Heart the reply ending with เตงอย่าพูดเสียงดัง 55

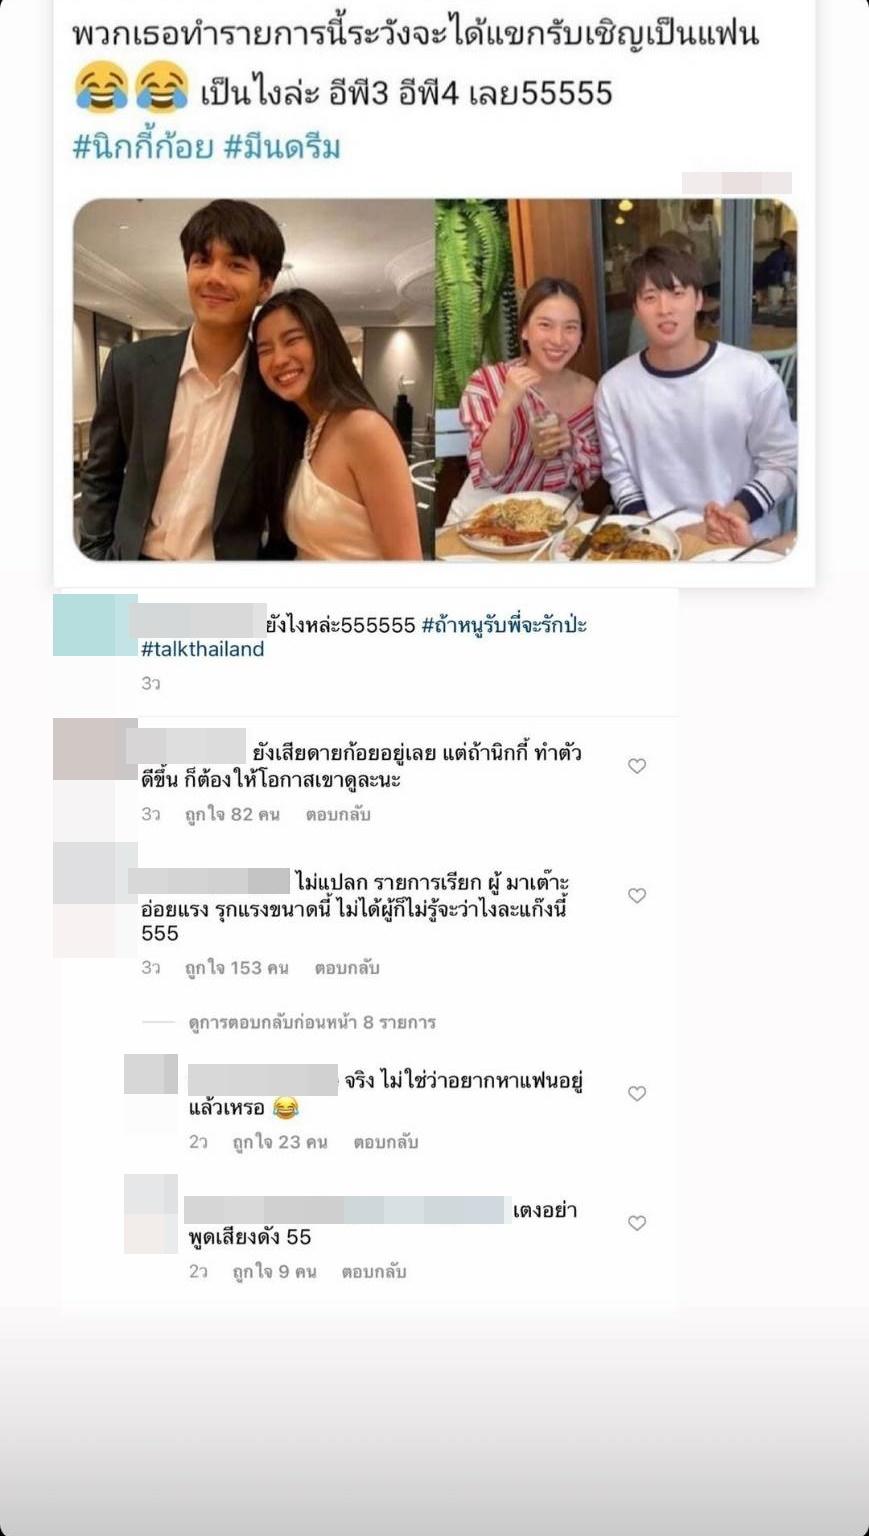[637, 1223]
